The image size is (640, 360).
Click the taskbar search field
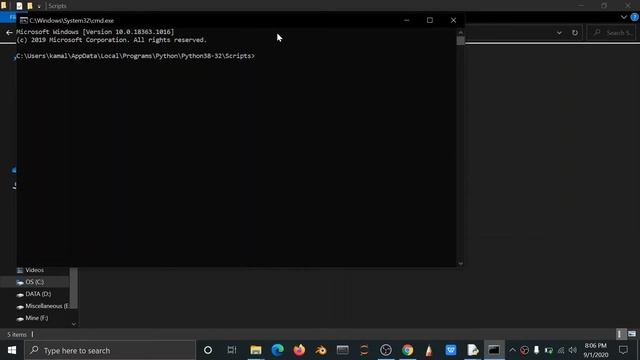click(110, 350)
